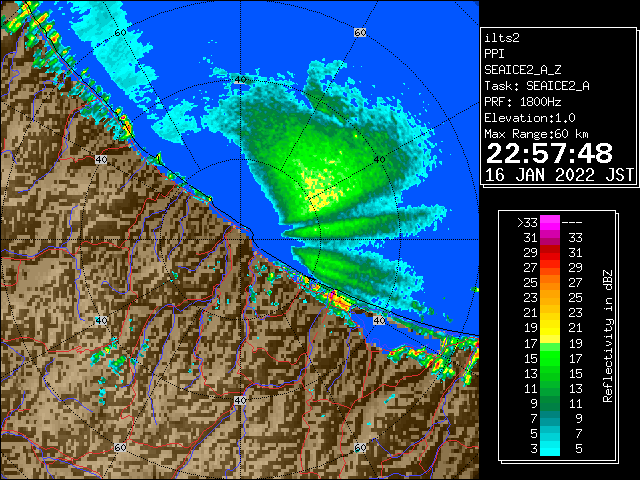The height and width of the screenshot is (480, 640).
Task: Click the radar site name "ilts2"
Action: point(502,38)
